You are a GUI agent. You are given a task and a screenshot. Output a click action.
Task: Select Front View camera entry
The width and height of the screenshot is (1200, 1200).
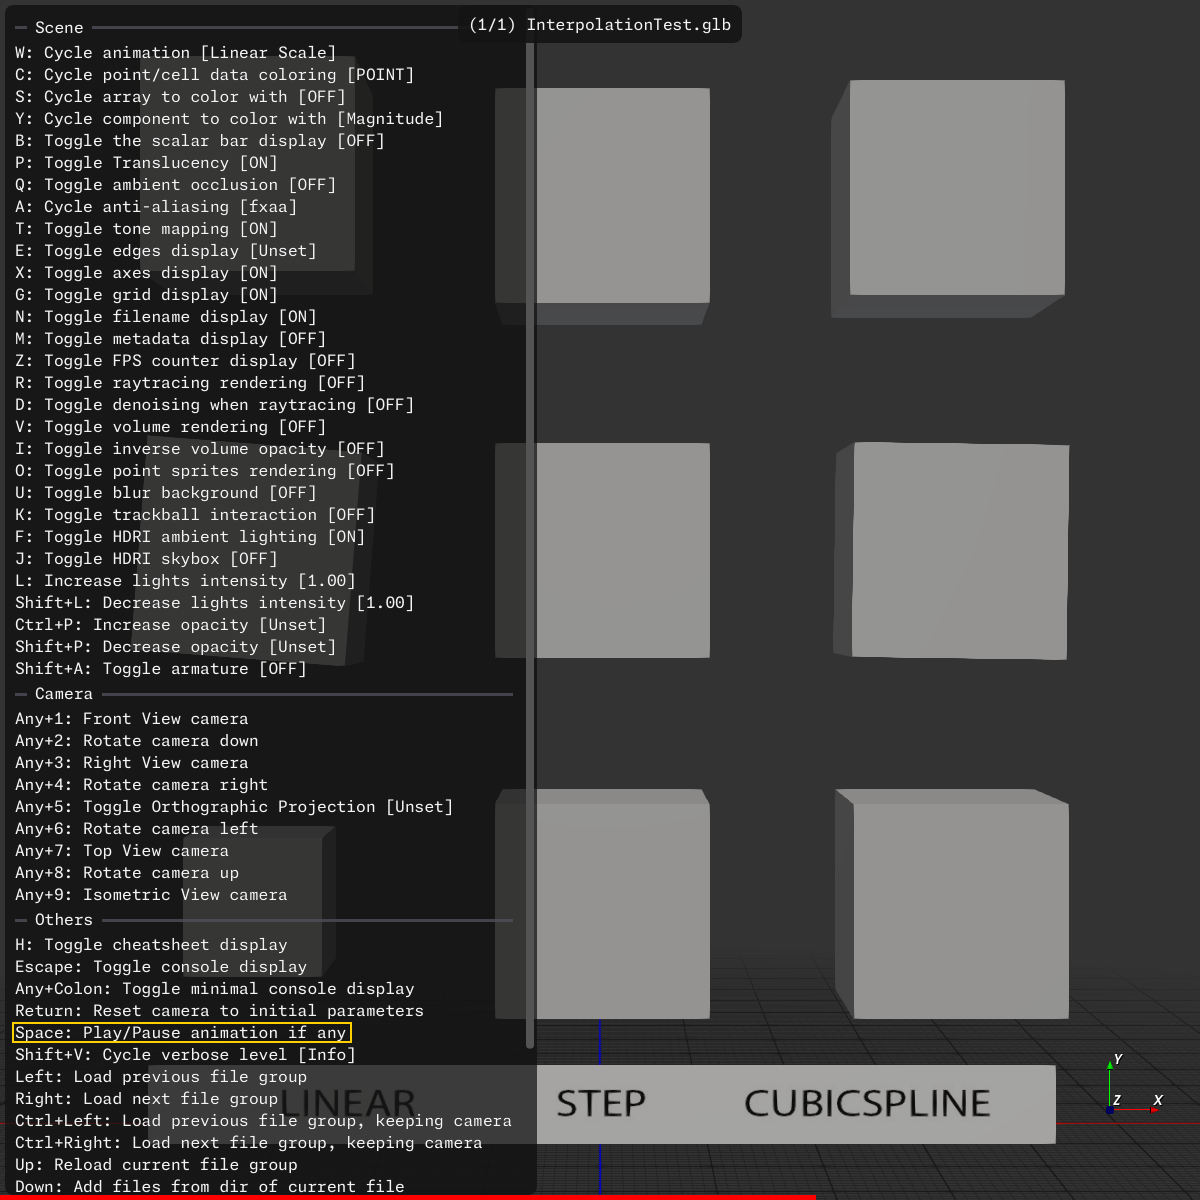coord(131,719)
